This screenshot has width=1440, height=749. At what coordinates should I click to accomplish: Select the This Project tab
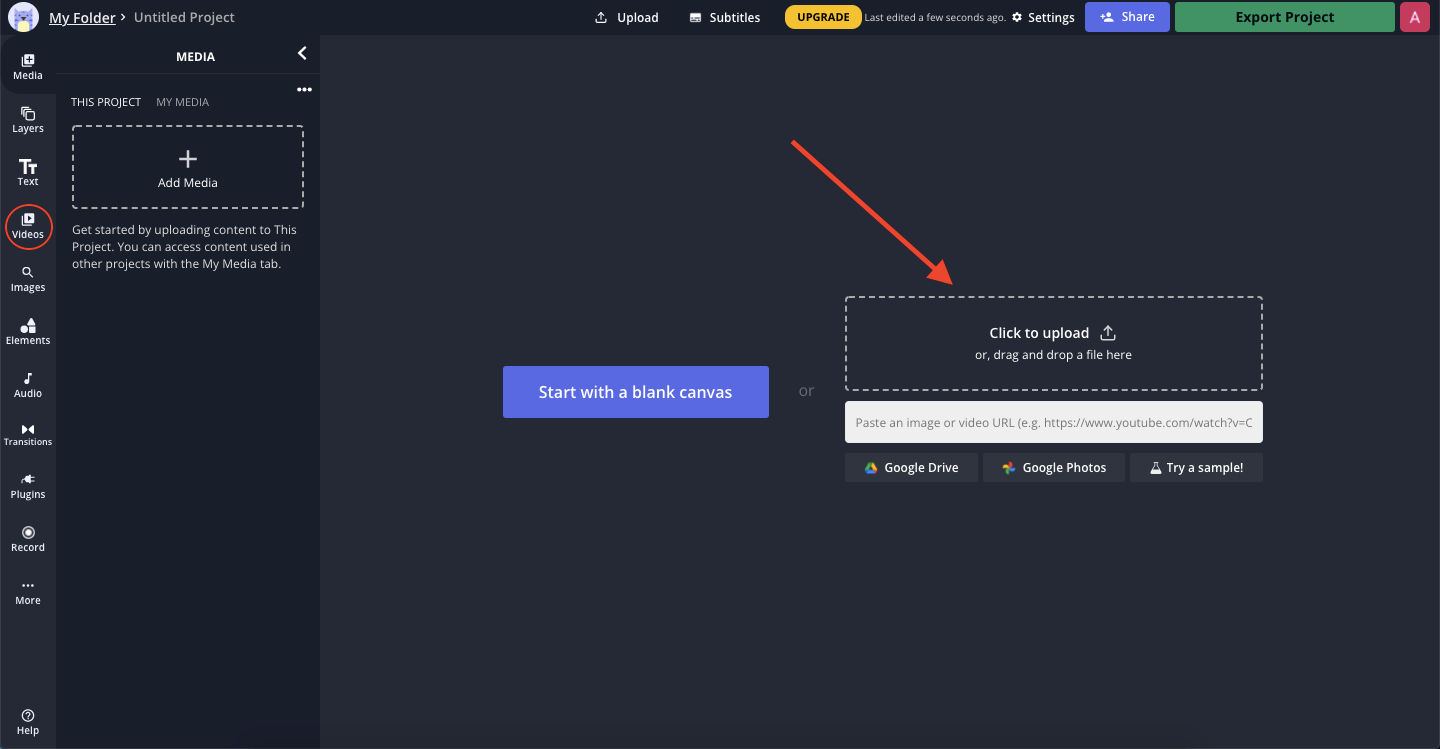click(x=106, y=102)
